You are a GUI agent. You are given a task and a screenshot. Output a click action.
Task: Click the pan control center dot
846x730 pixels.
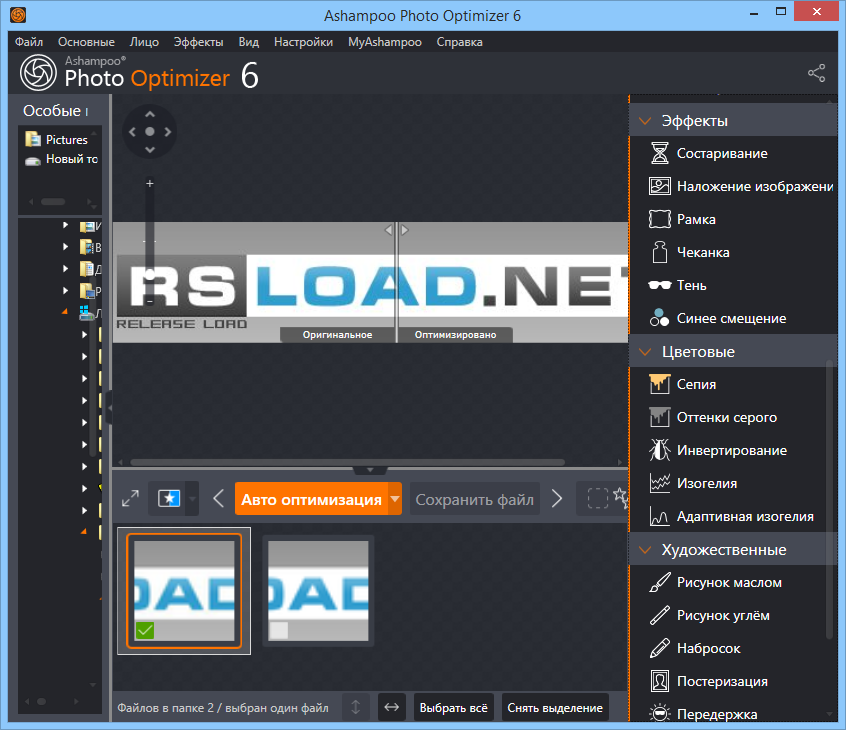coord(149,131)
